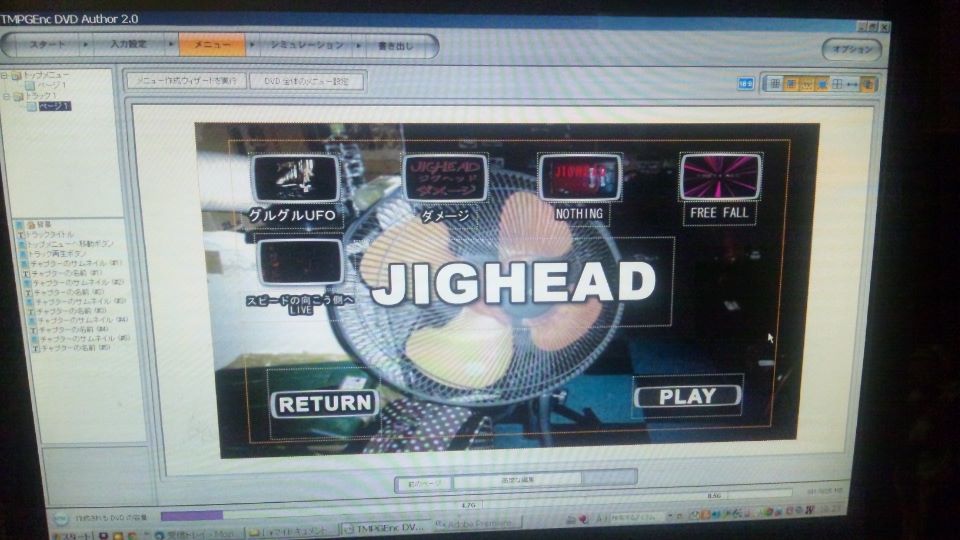Open the シミュレーション tab

[306, 45]
